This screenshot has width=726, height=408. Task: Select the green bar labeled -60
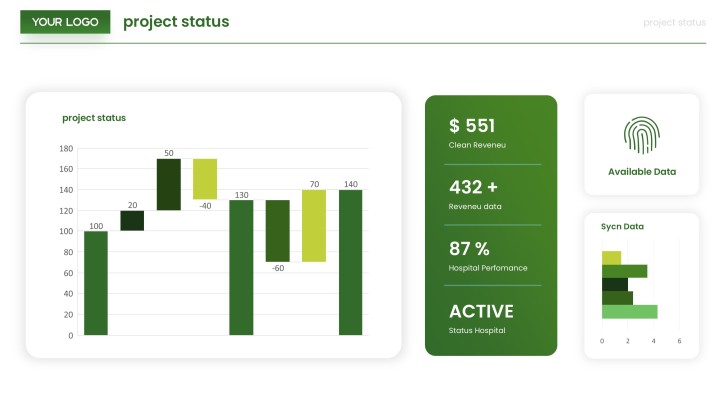point(278,231)
